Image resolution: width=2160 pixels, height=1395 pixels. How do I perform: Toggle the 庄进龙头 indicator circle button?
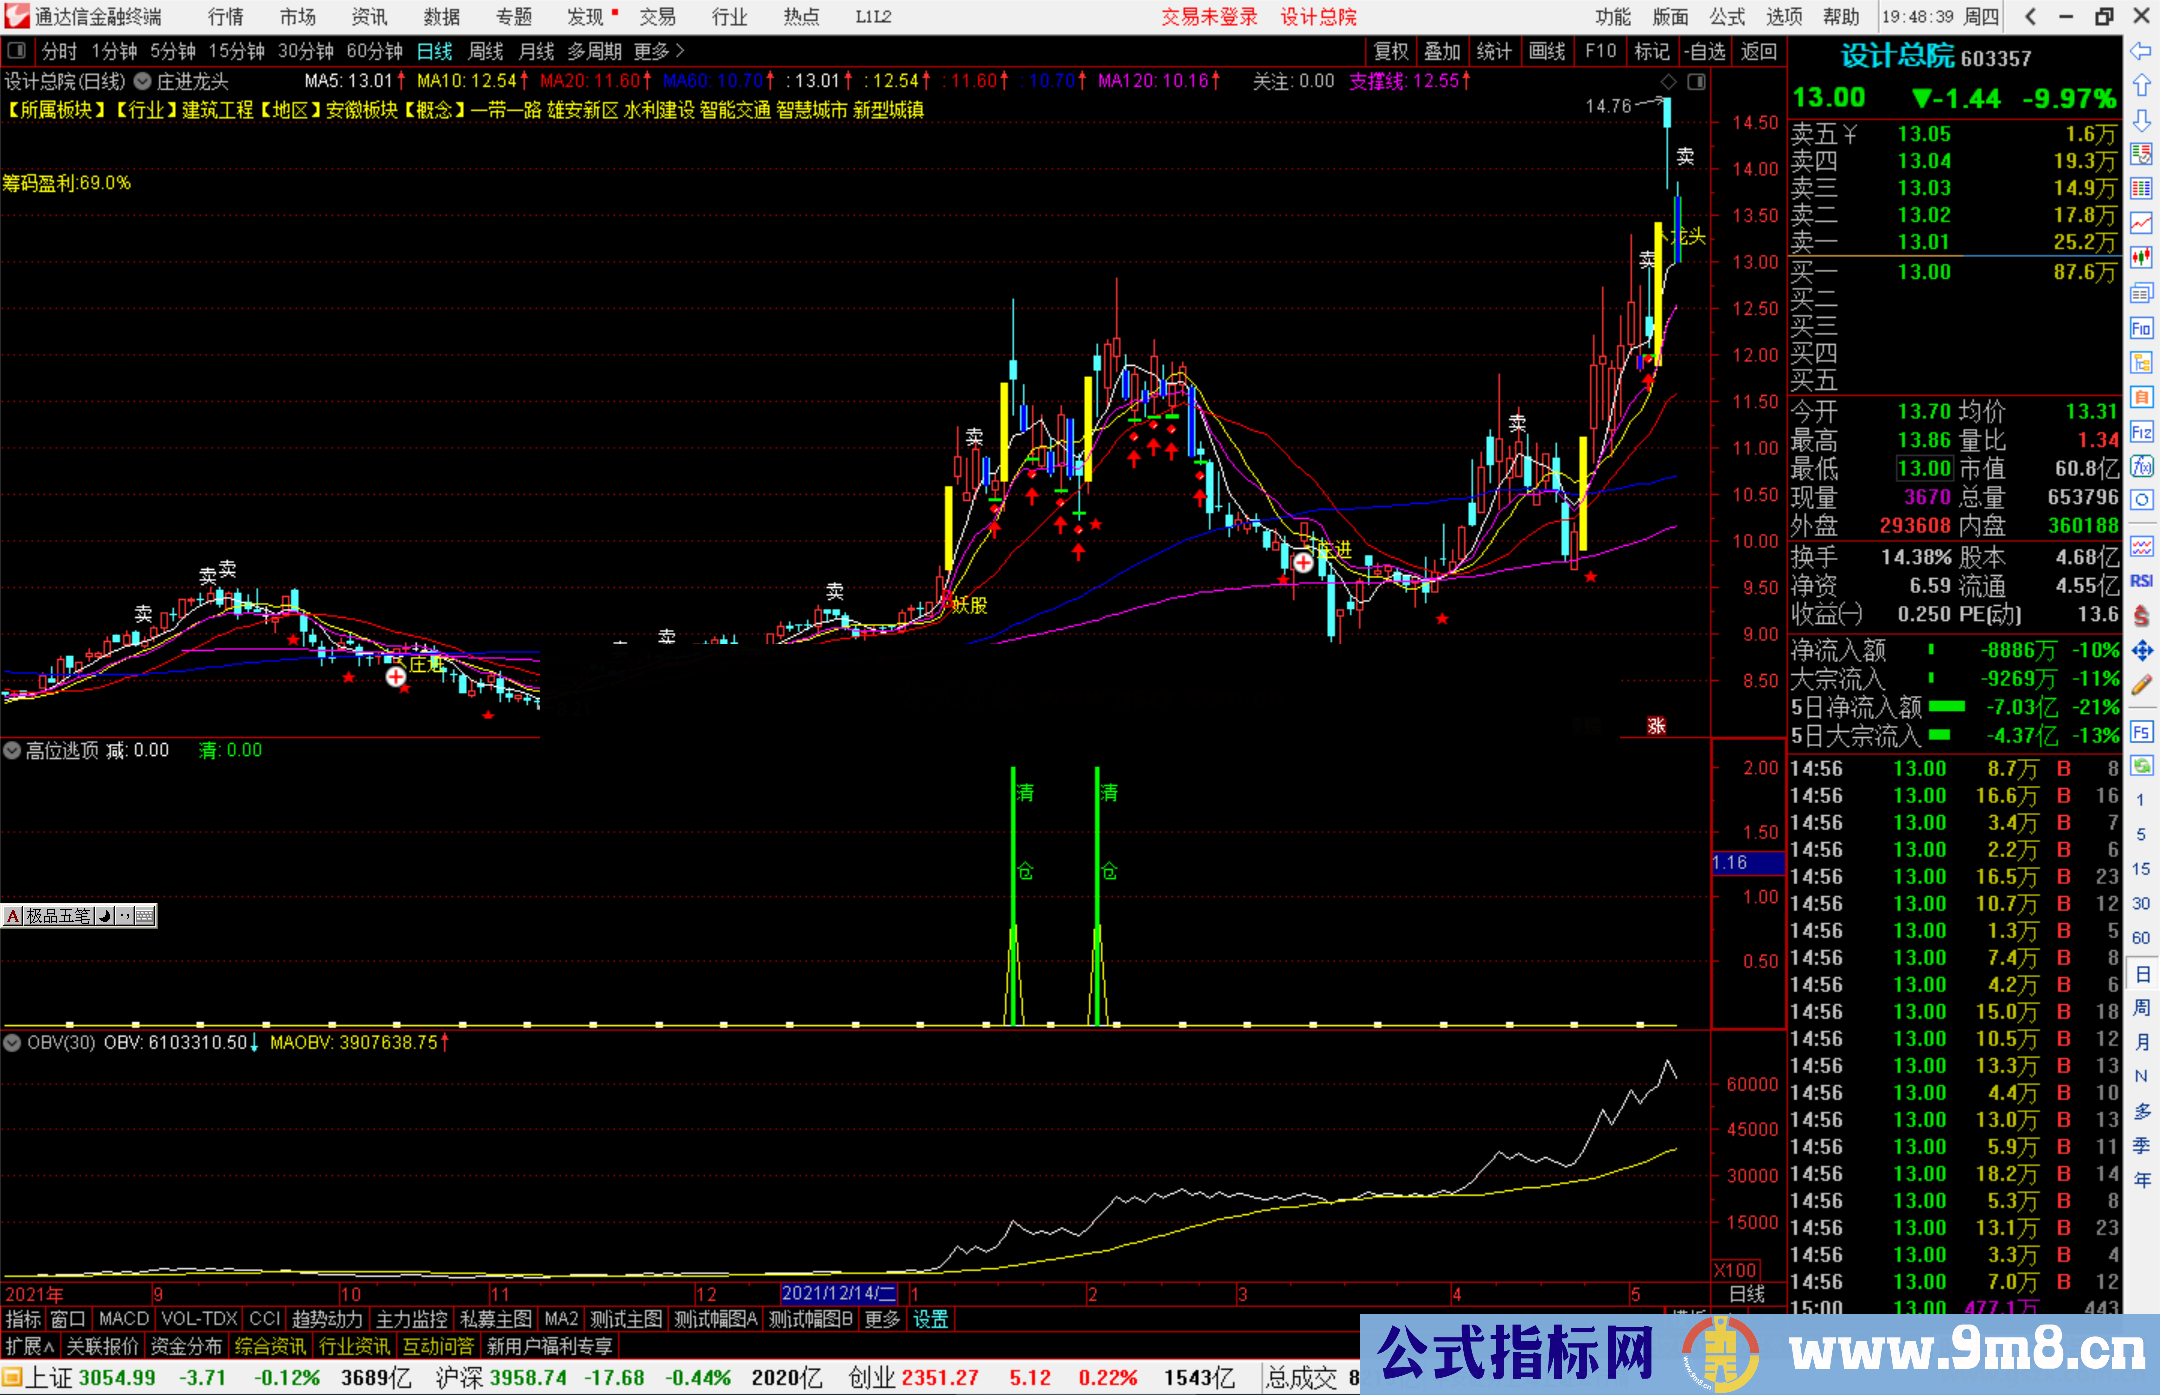[x=143, y=81]
